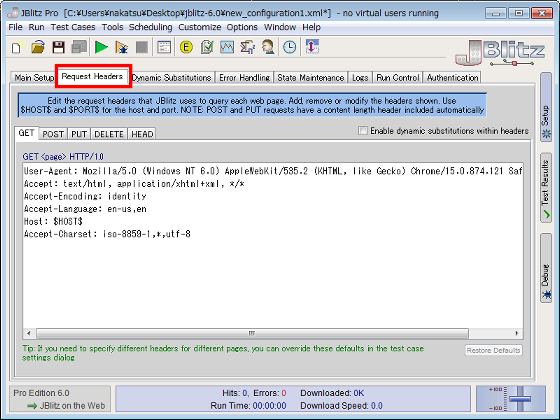Screen dimensions: 560x420
Task: Stop the test with gray square icon
Action: (x=142, y=47)
